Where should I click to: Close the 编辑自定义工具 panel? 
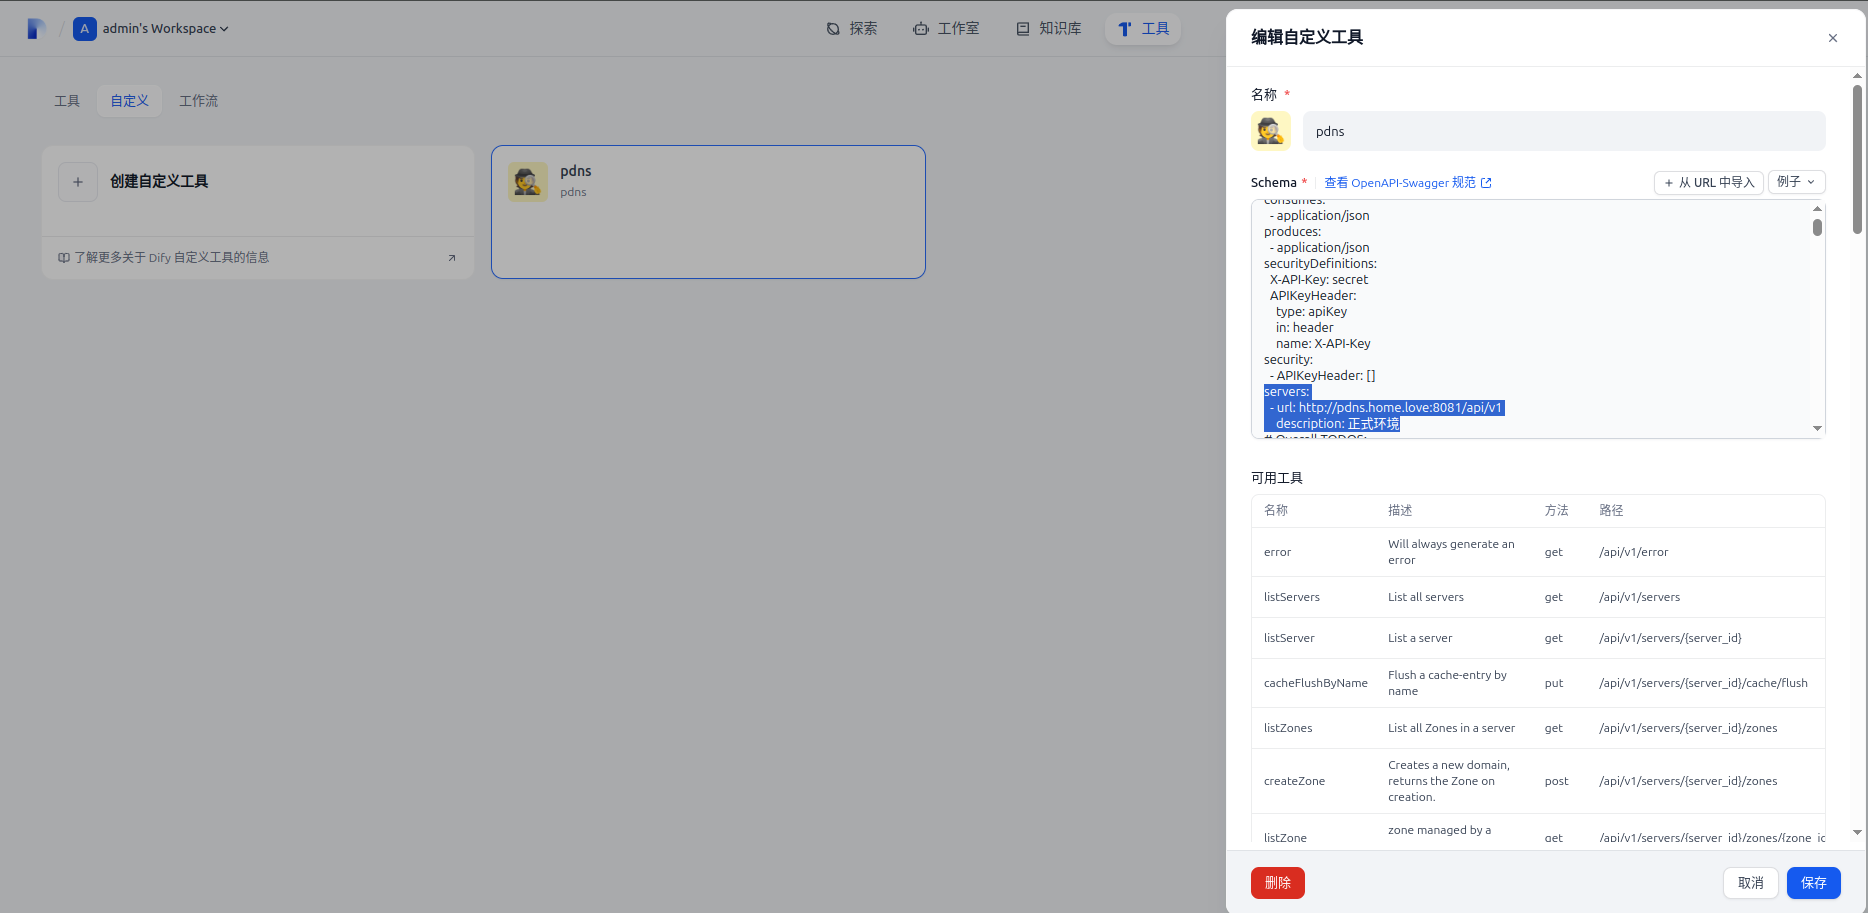point(1833,38)
